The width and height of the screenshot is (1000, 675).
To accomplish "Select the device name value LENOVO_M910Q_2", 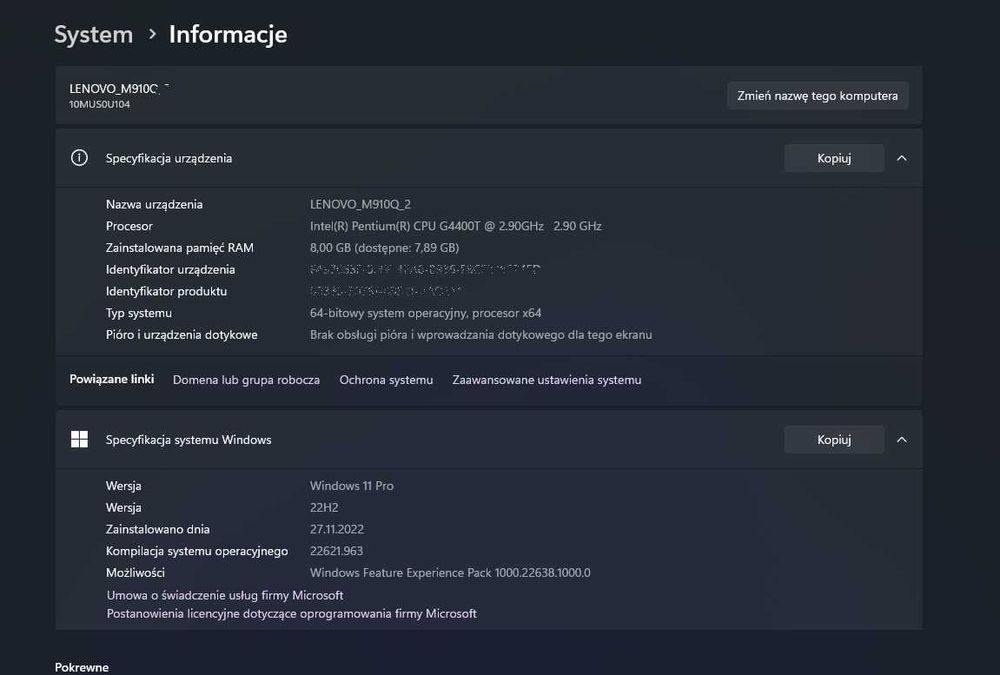I will [x=360, y=204].
